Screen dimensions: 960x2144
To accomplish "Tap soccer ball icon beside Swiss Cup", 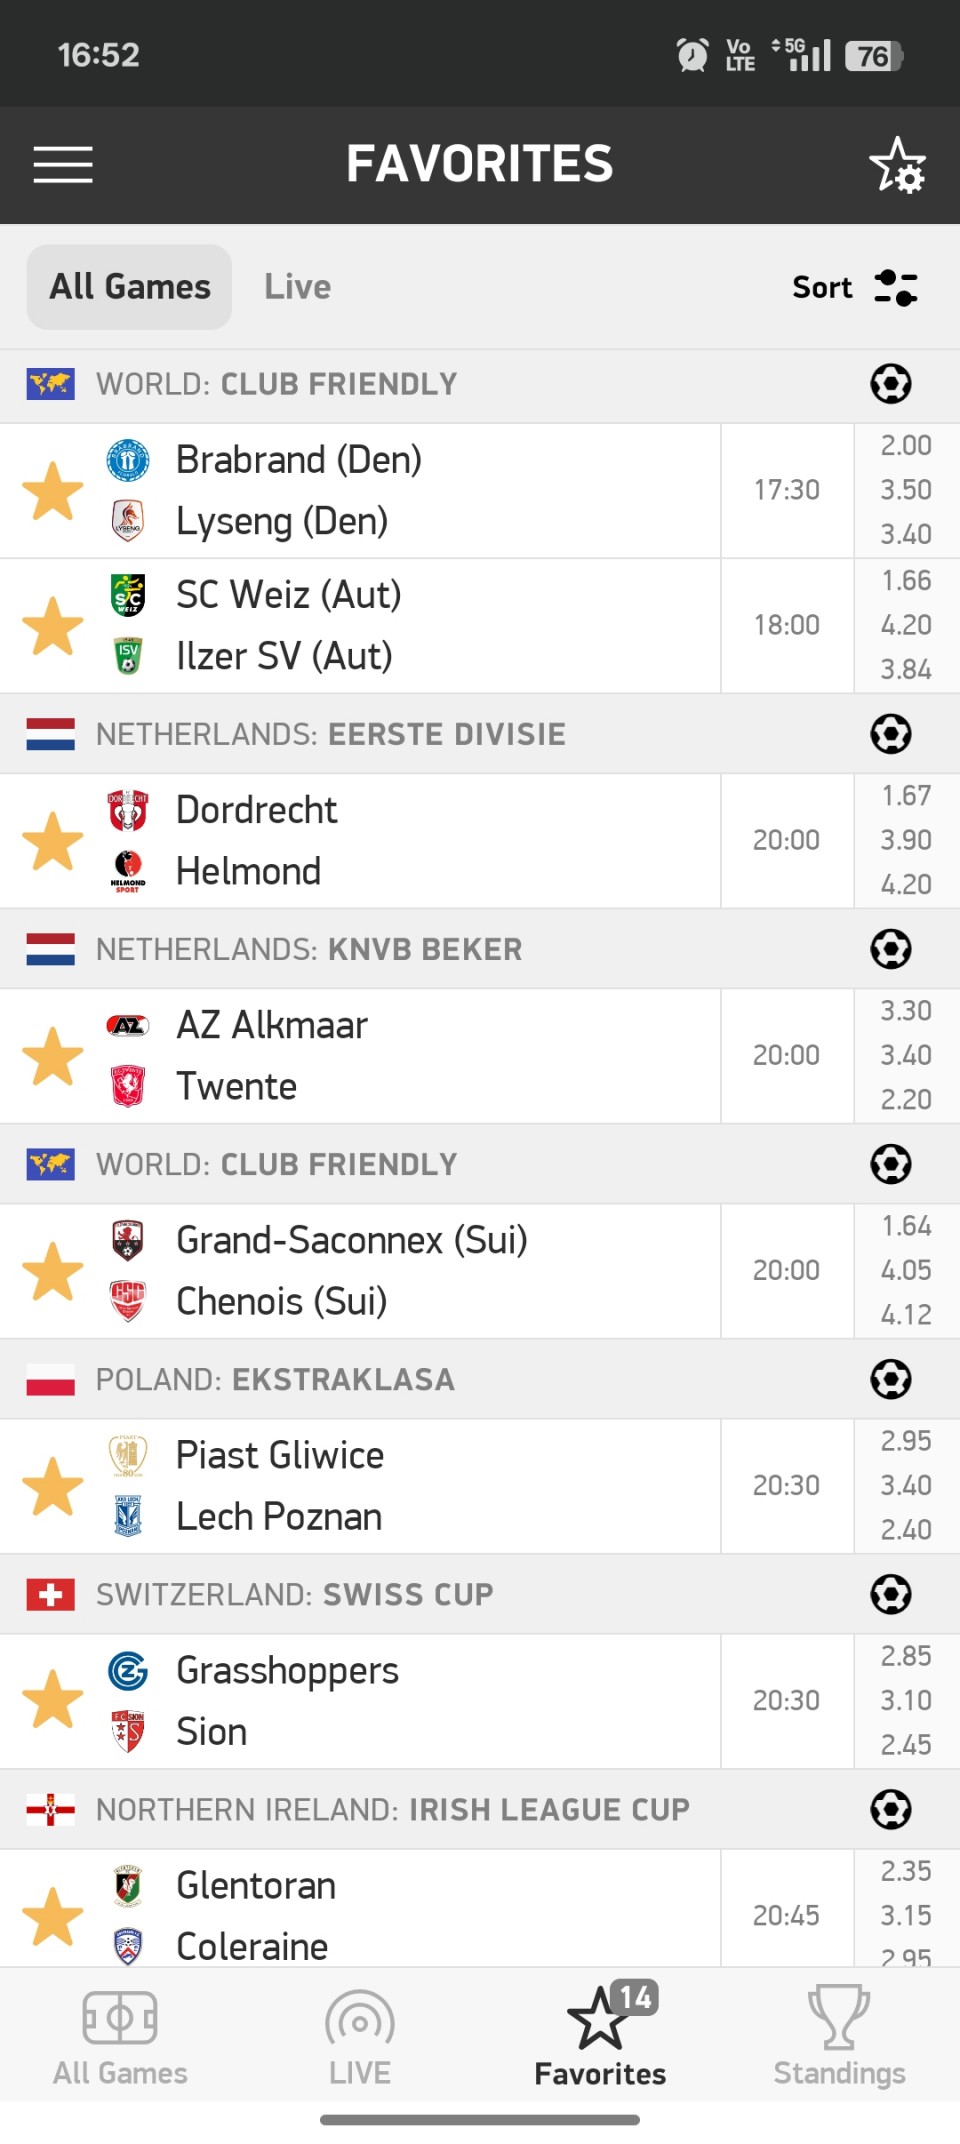I will click(x=890, y=1595).
